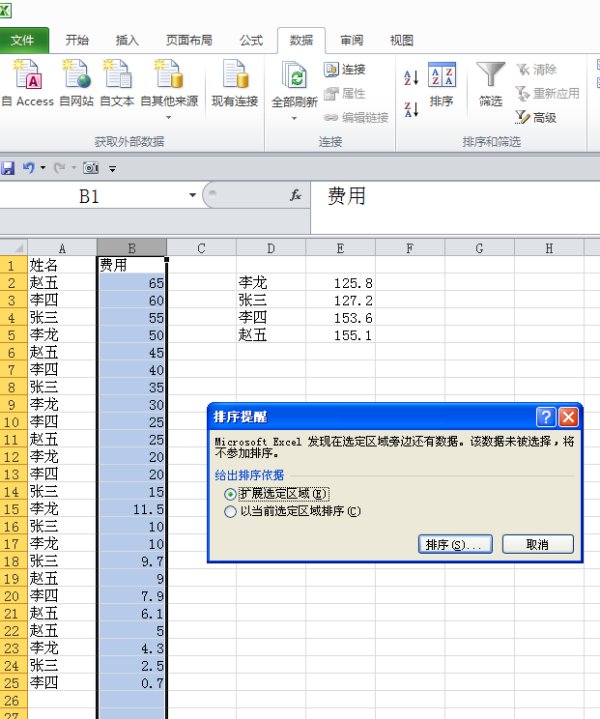
Task: Open existing connections (现有连接)
Action: 235,83
